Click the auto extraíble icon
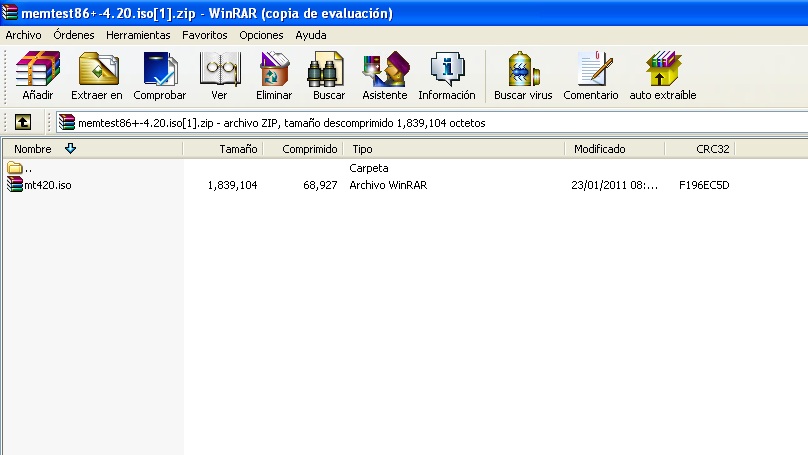 (x=663, y=68)
